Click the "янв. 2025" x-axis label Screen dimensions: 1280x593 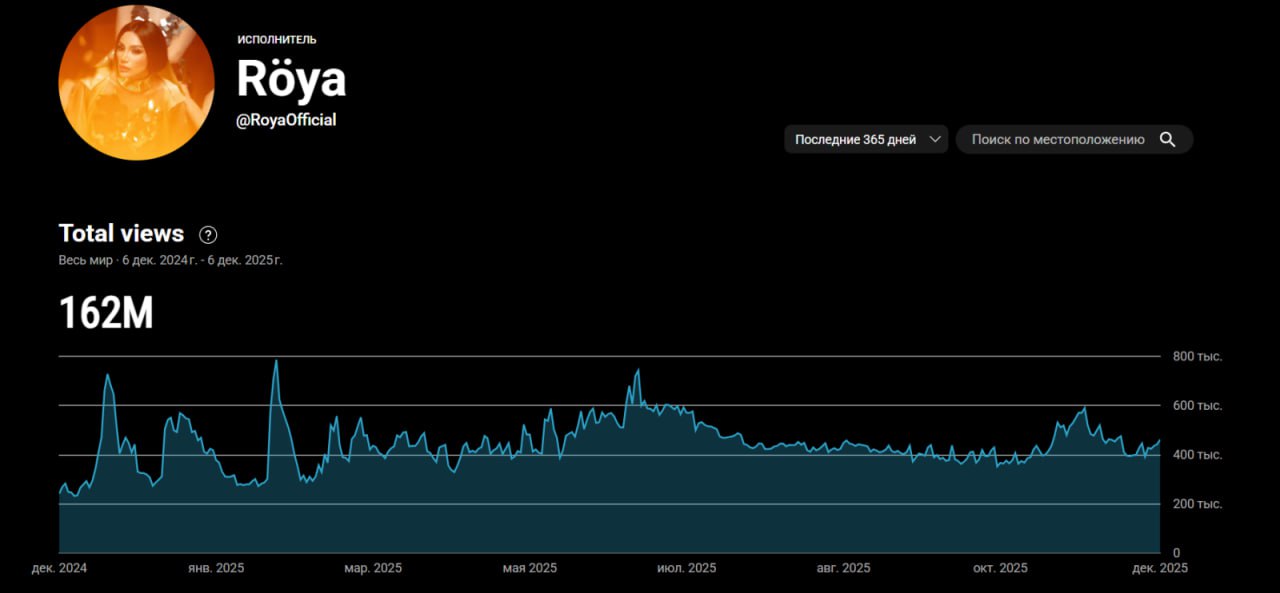pos(216,568)
